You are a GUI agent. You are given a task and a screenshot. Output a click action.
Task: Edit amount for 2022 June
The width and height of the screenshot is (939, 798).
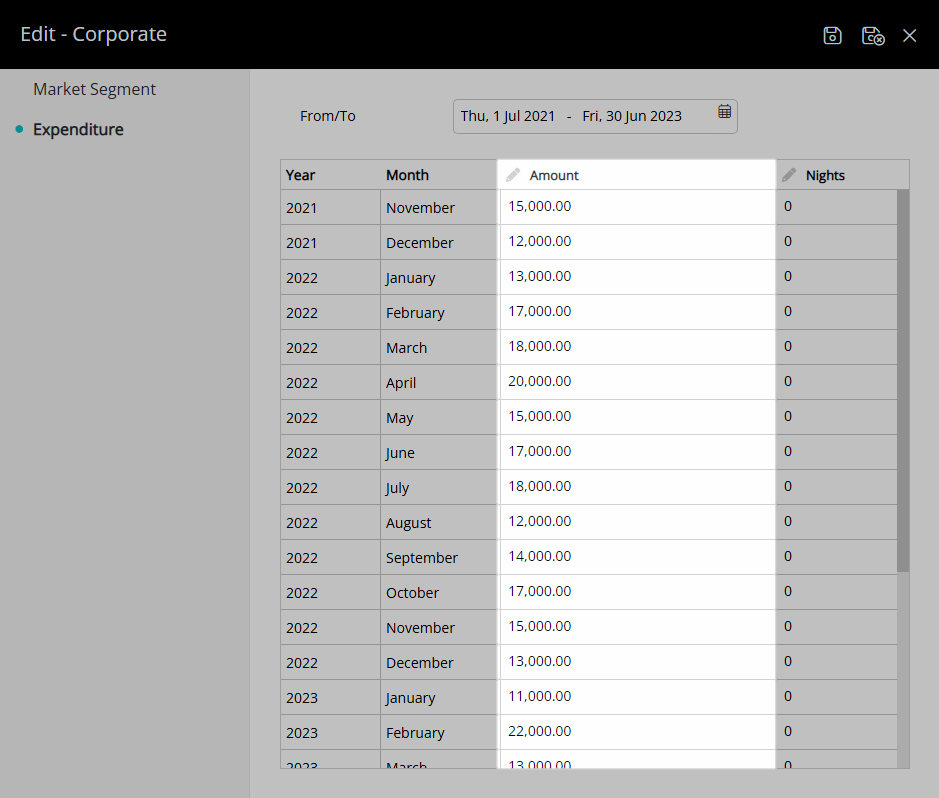tap(637, 452)
